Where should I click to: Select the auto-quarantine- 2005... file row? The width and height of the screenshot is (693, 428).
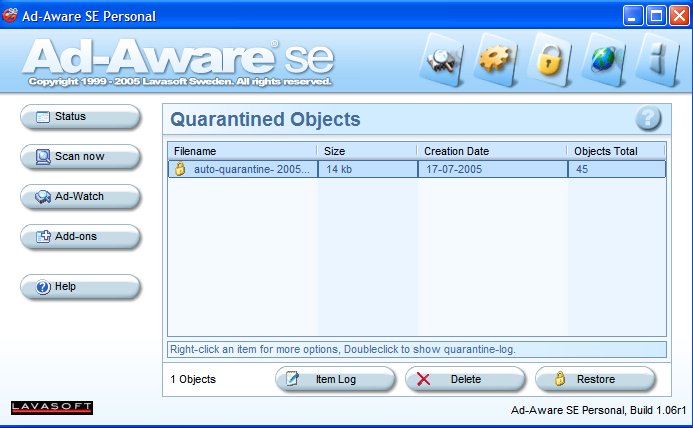click(x=417, y=169)
